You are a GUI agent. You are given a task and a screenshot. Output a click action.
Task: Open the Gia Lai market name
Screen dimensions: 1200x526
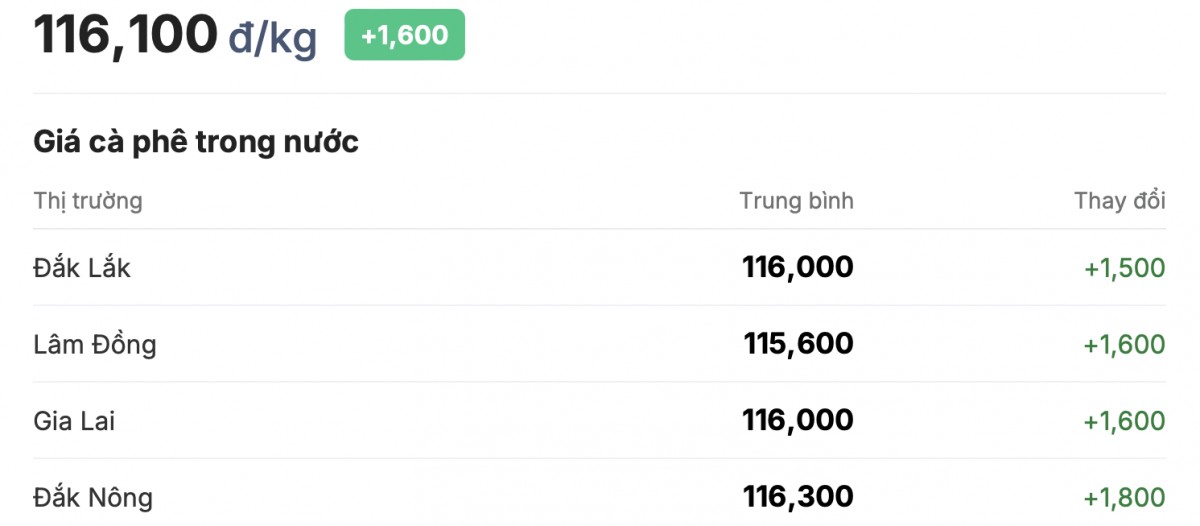(74, 421)
